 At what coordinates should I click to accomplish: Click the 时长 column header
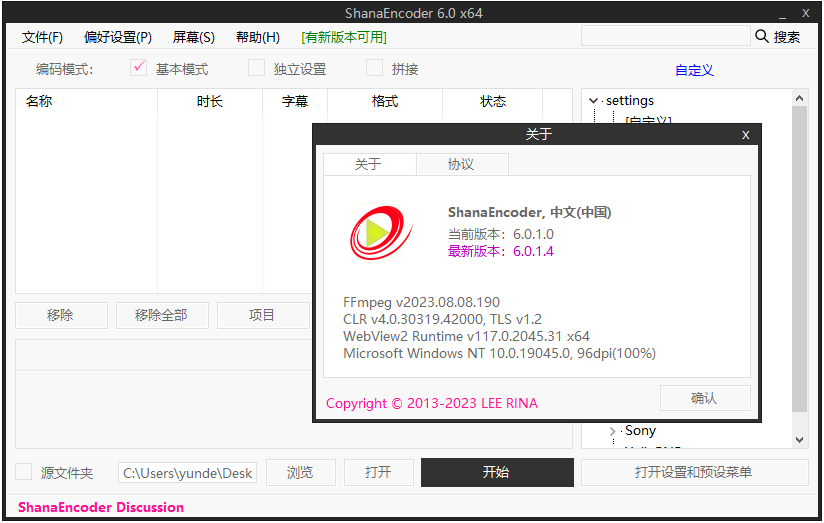pyautogui.click(x=210, y=101)
